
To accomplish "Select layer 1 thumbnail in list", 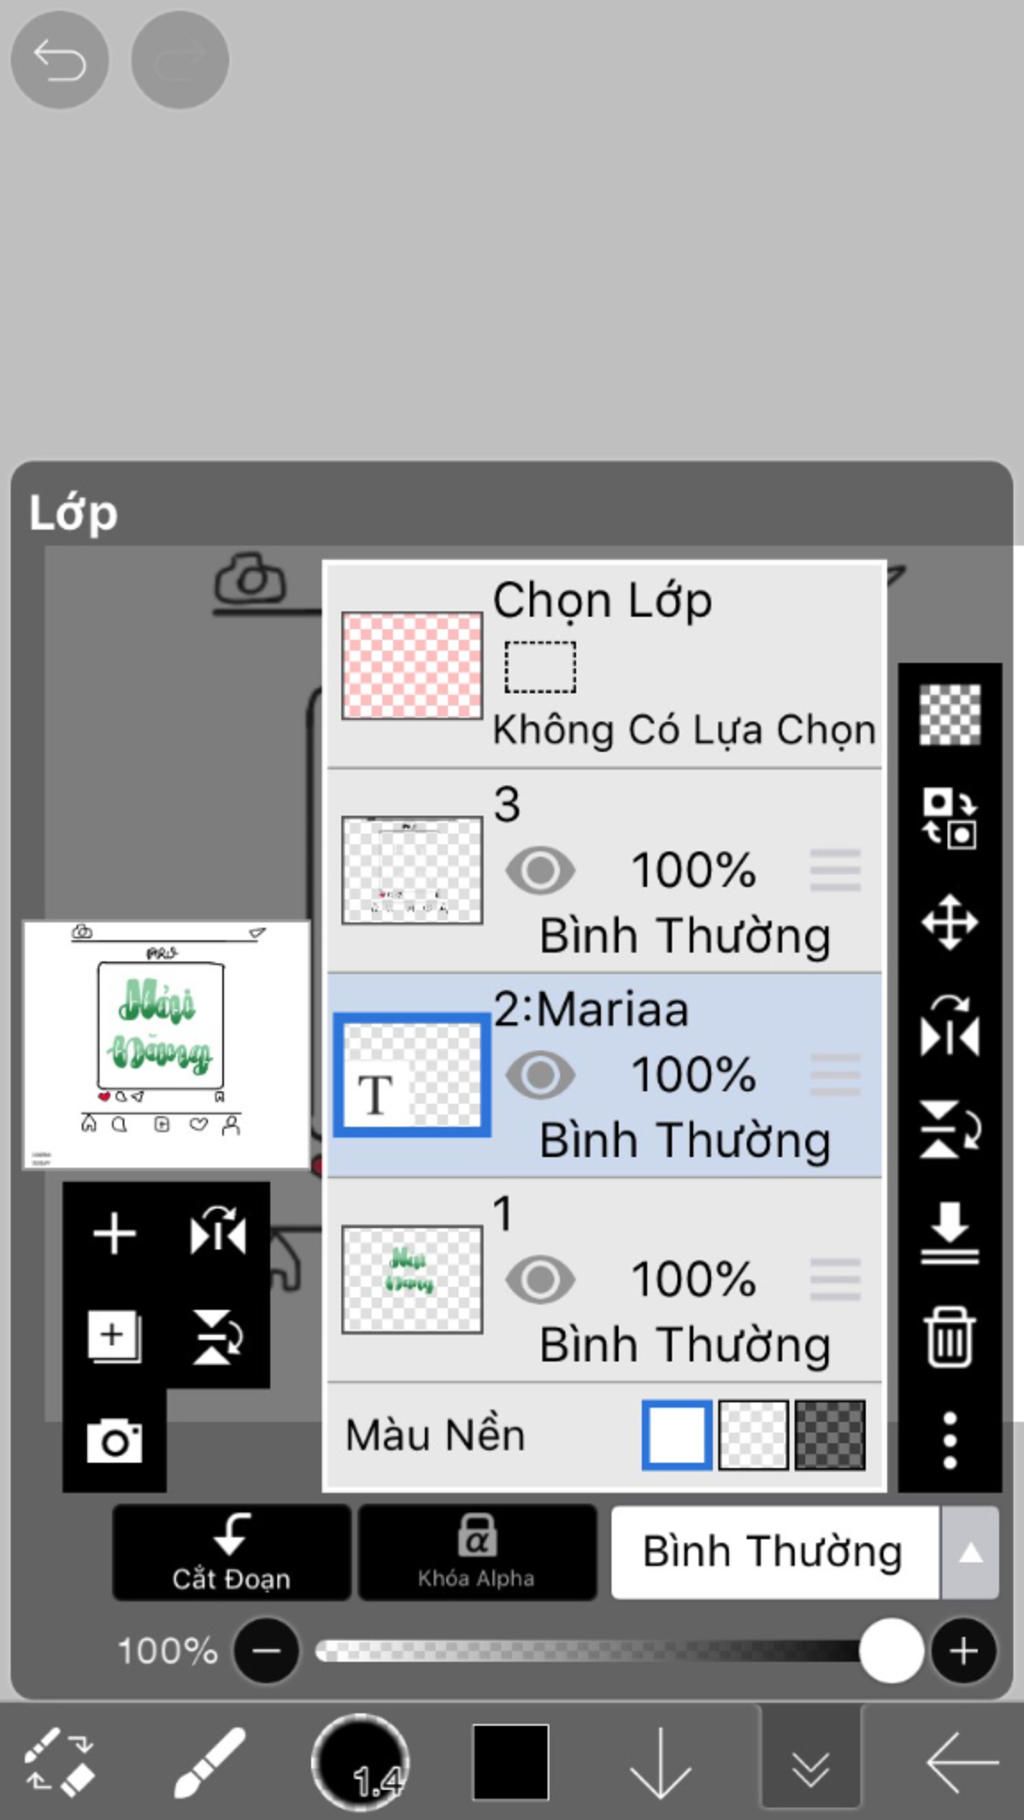I will point(411,1279).
